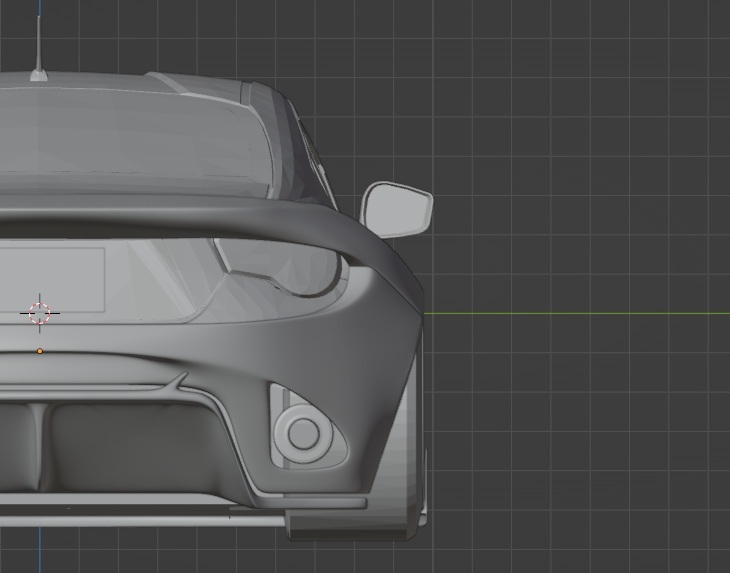The width and height of the screenshot is (730, 573).
Task: Select the car's side mirror
Action: pos(396,209)
